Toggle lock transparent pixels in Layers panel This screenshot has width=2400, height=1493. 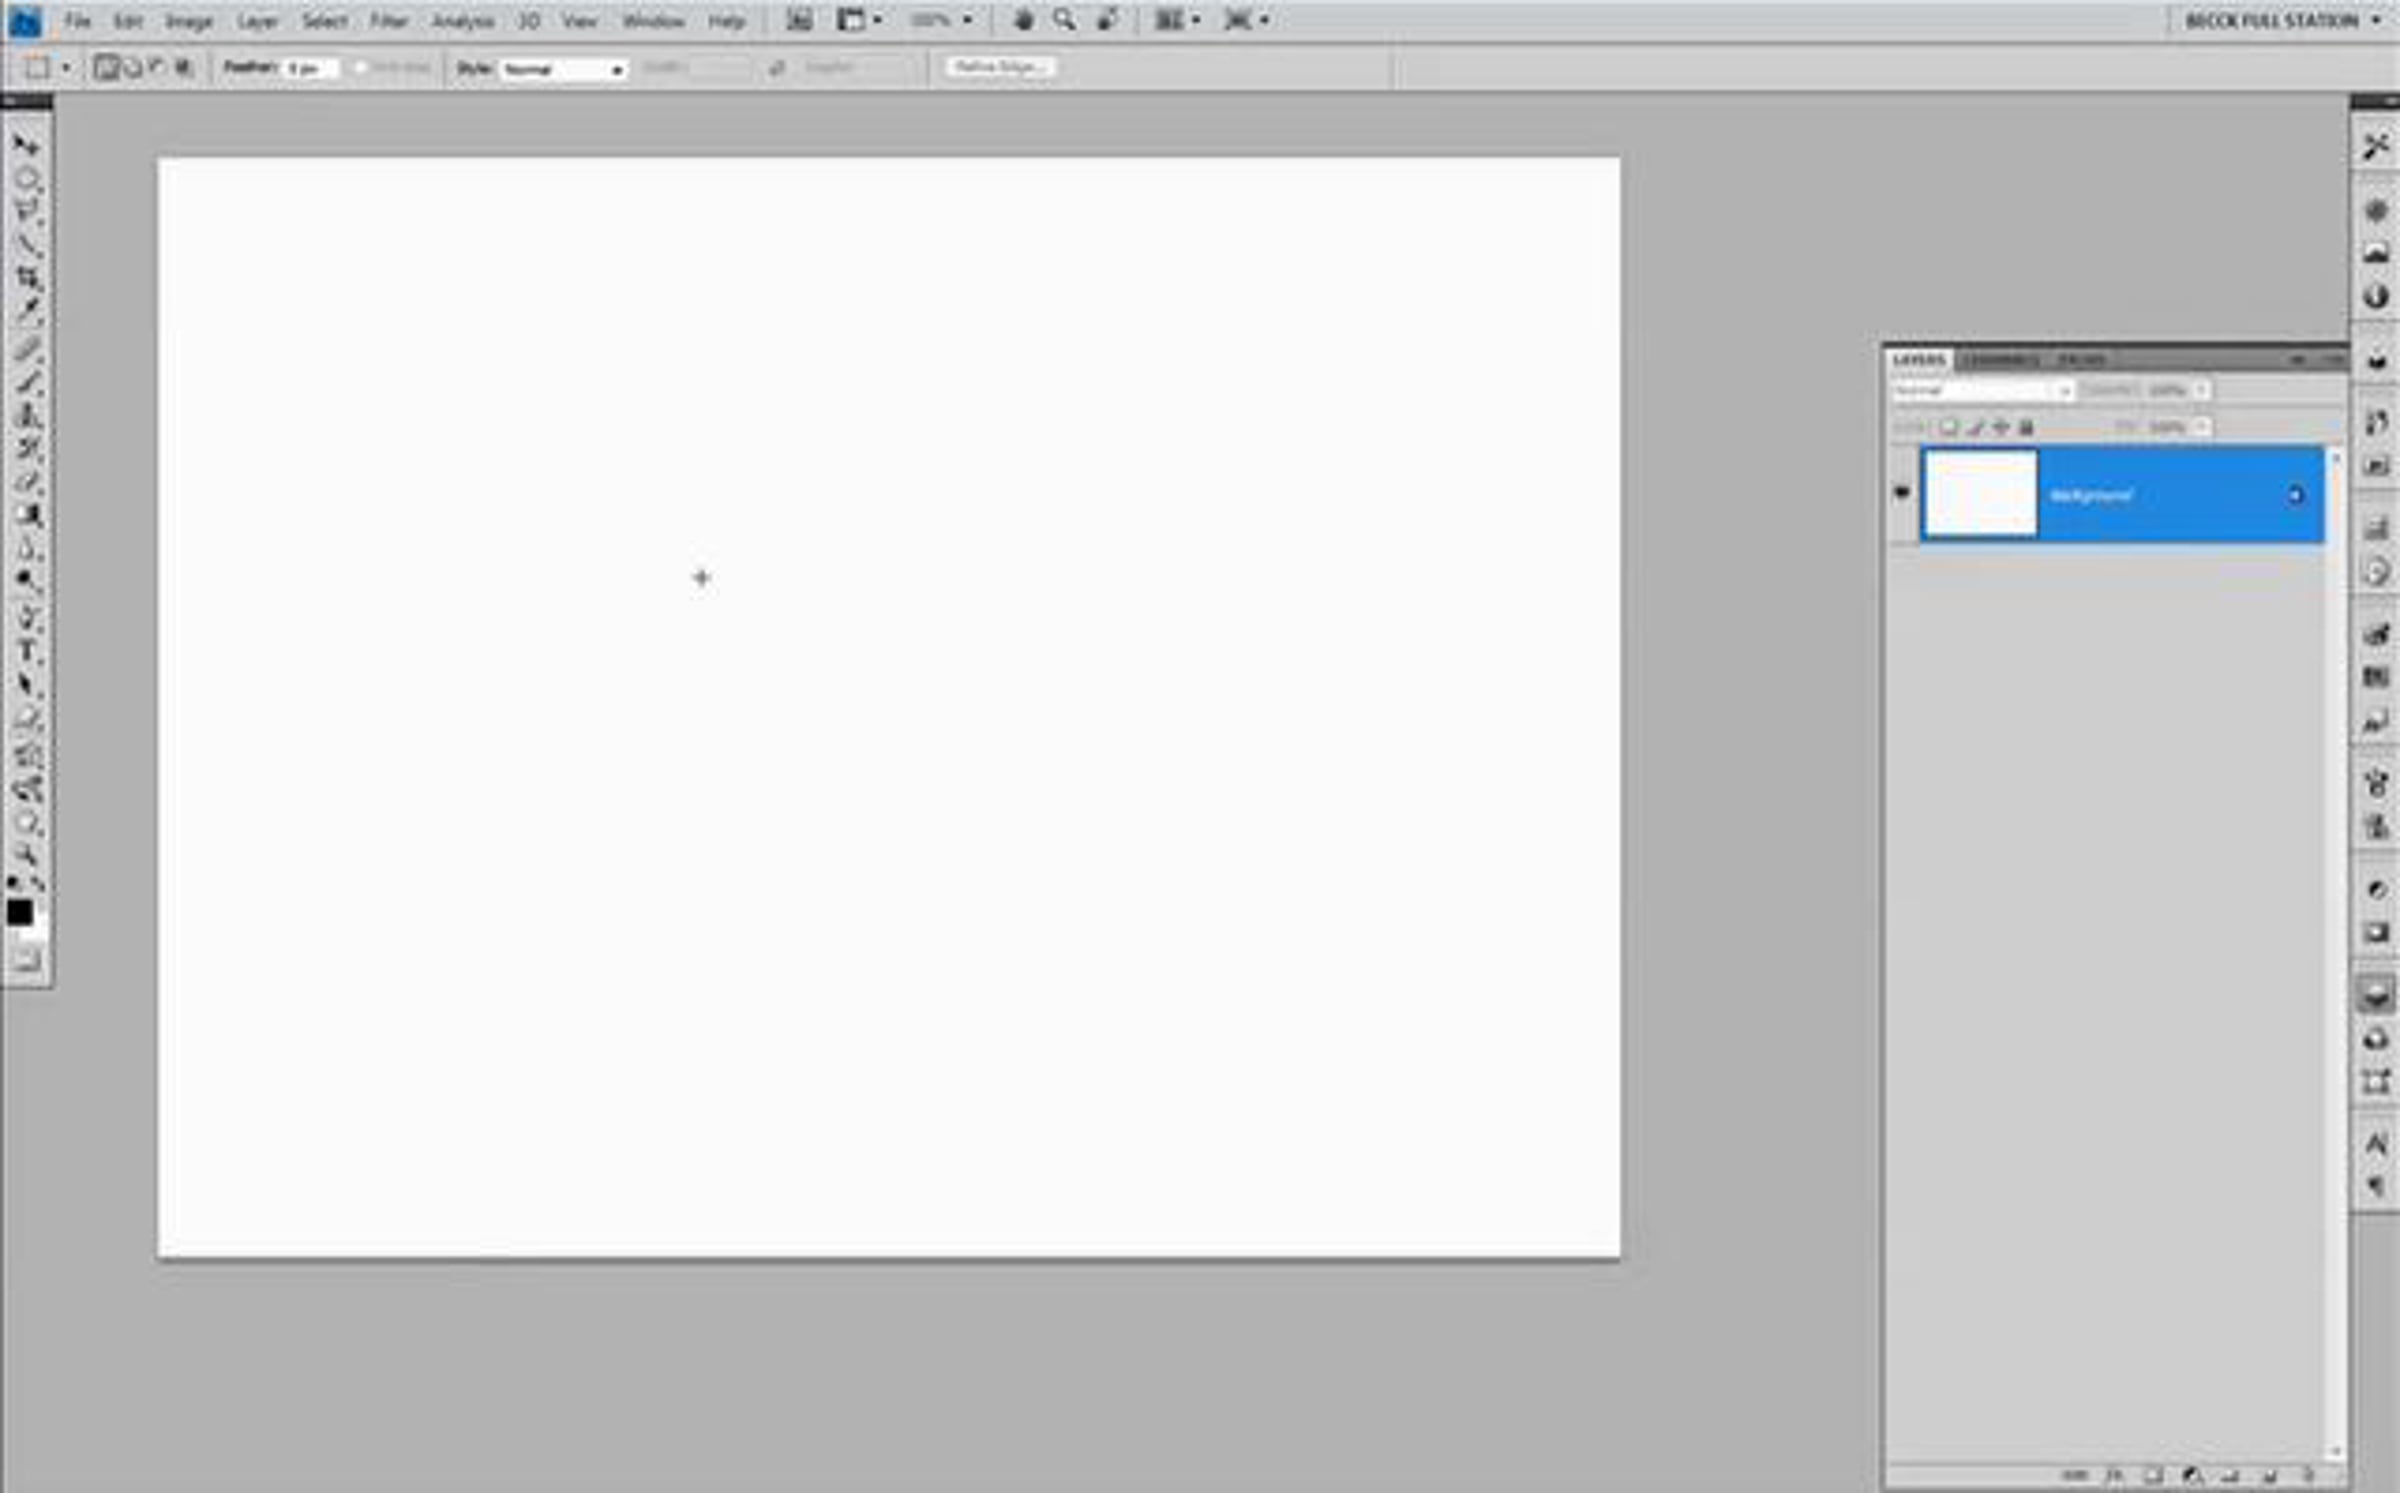click(1949, 428)
